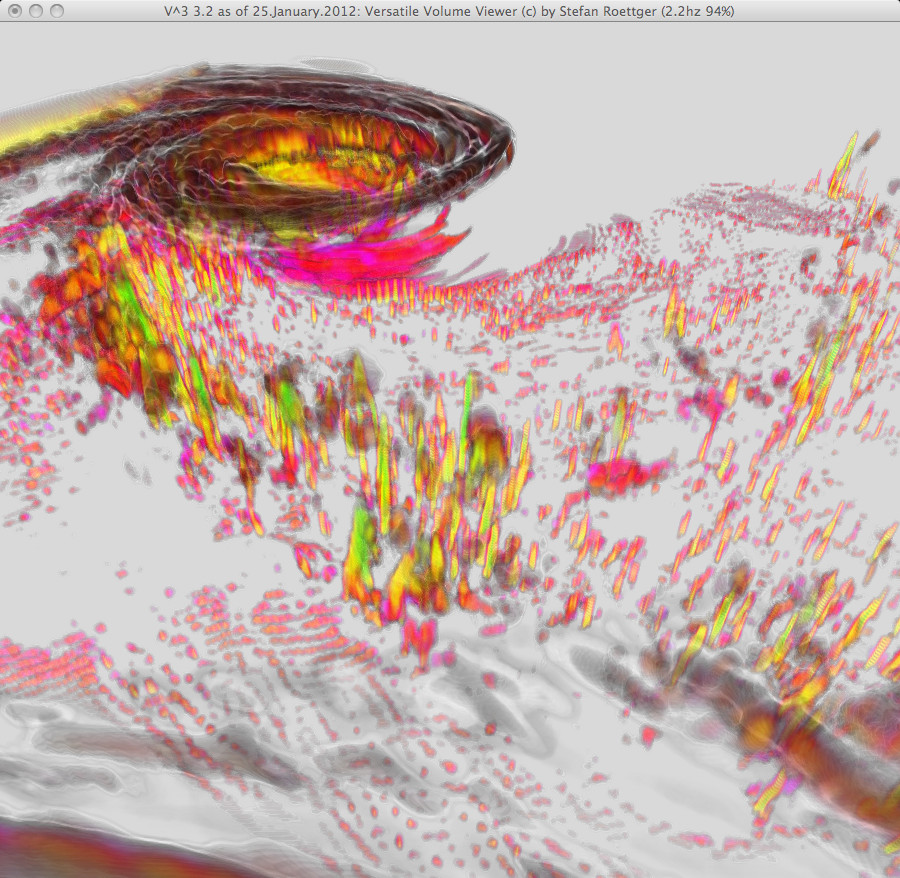This screenshot has height=878, width=900.
Task: Click the zoom window button
Action: point(57,11)
